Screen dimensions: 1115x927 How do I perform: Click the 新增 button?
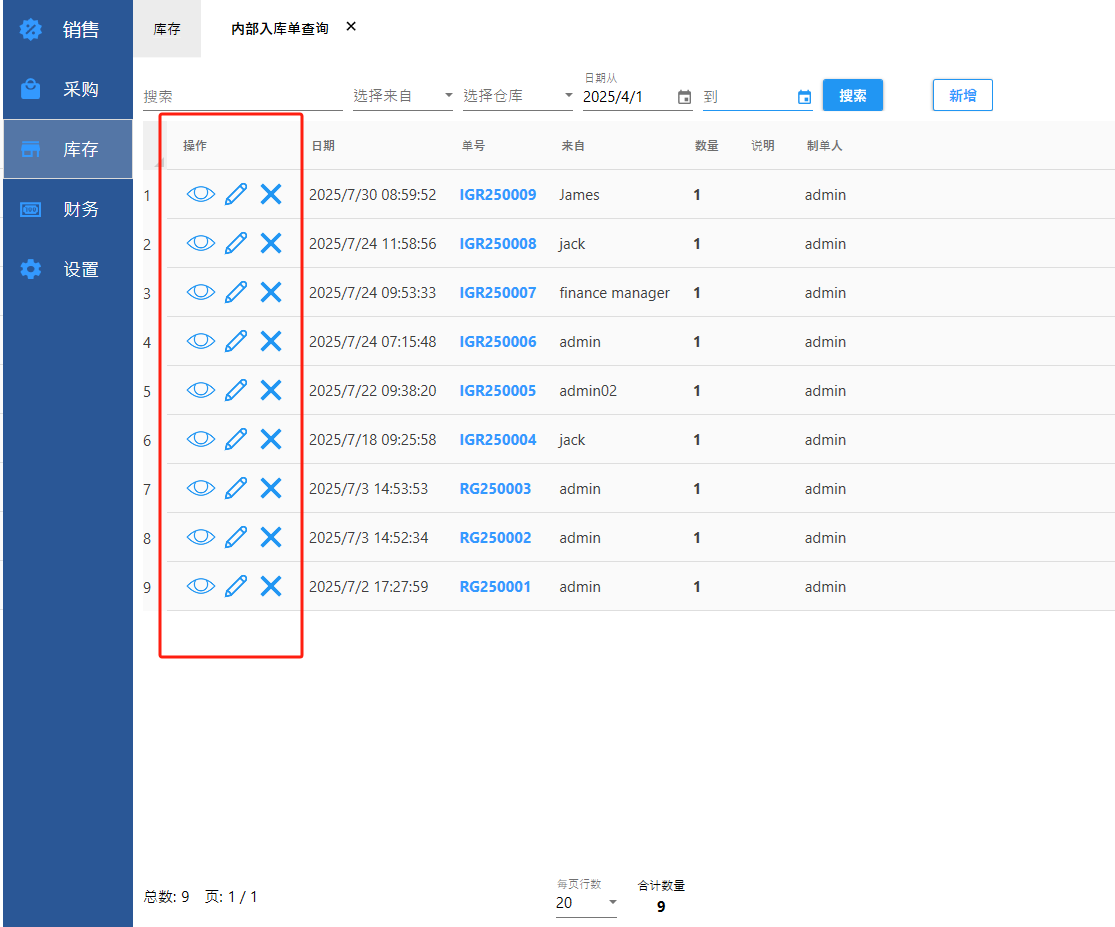click(x=962, y=96)
